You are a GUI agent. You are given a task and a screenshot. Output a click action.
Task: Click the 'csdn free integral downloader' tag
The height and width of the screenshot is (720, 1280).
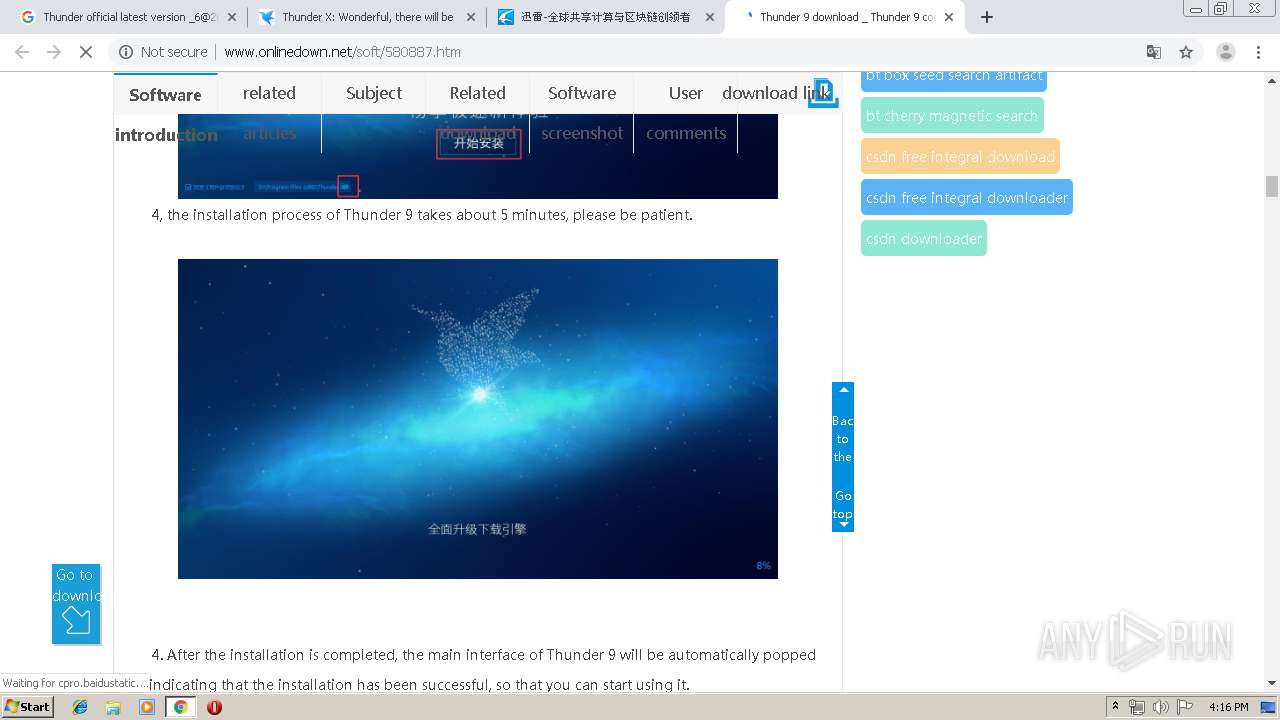coord(967,198)
